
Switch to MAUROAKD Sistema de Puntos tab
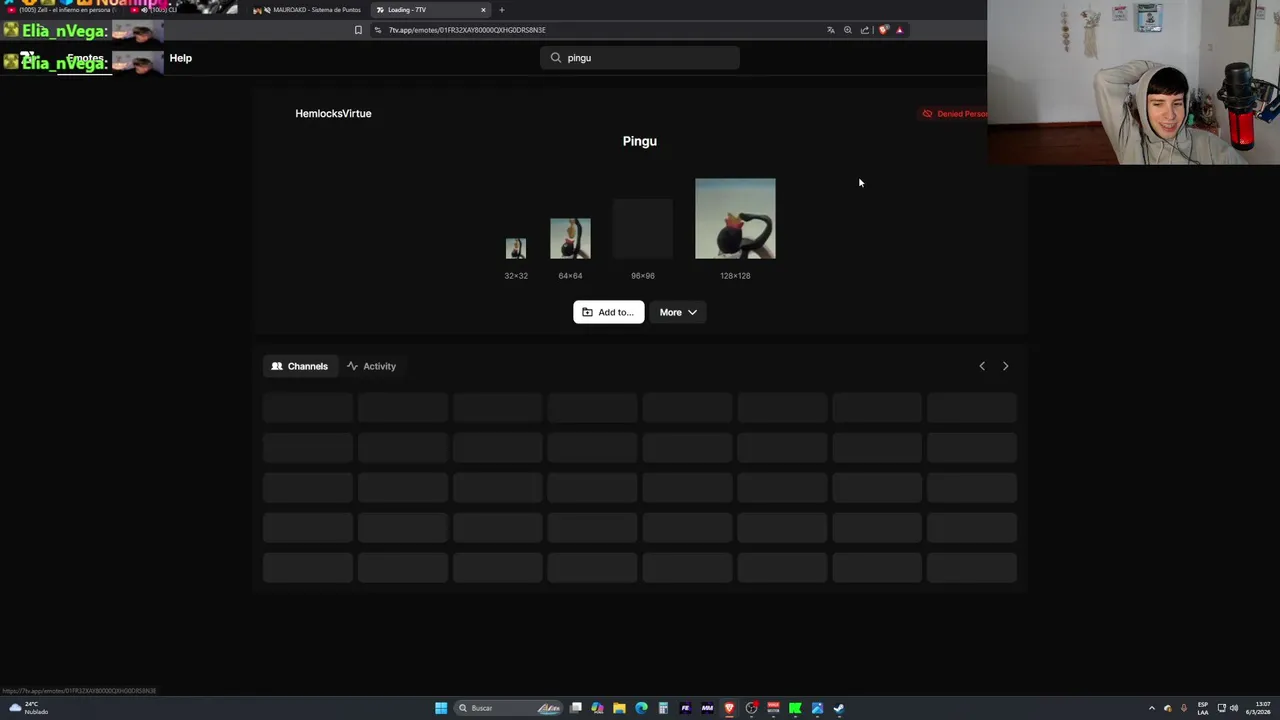(x=306, y=10)
